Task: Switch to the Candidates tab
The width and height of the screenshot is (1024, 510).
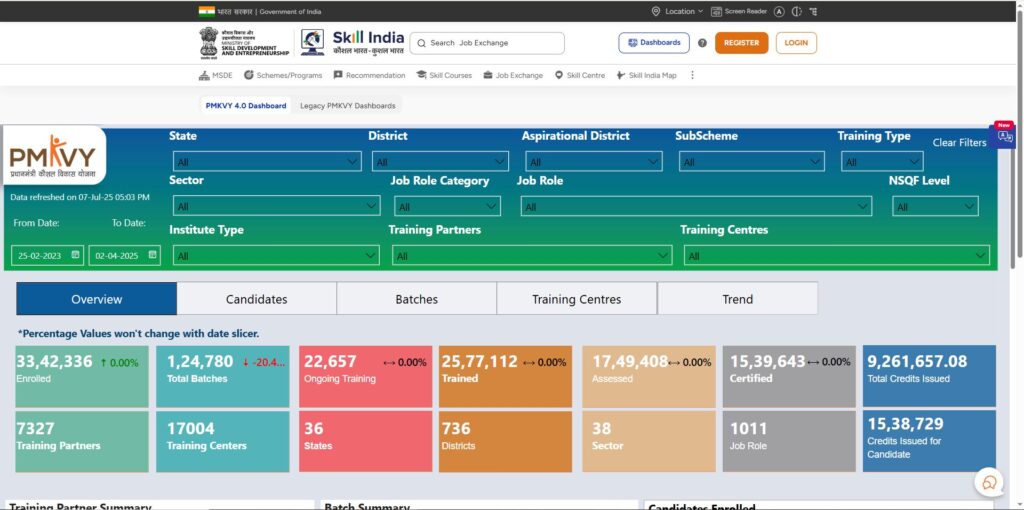Action: [x=256, y=299]
